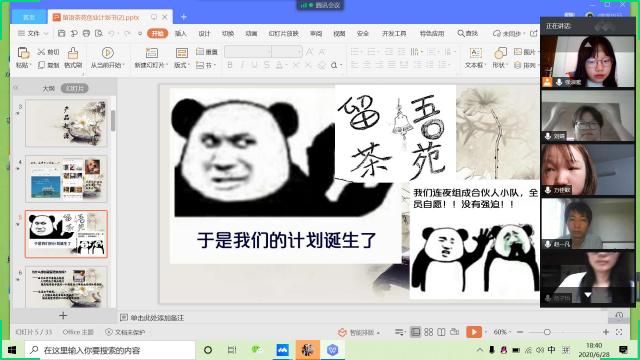The width and height of the screenshot is (640, 360).
Task: Open the Animation (动画) ribbon tab
Action: (251, 33)
